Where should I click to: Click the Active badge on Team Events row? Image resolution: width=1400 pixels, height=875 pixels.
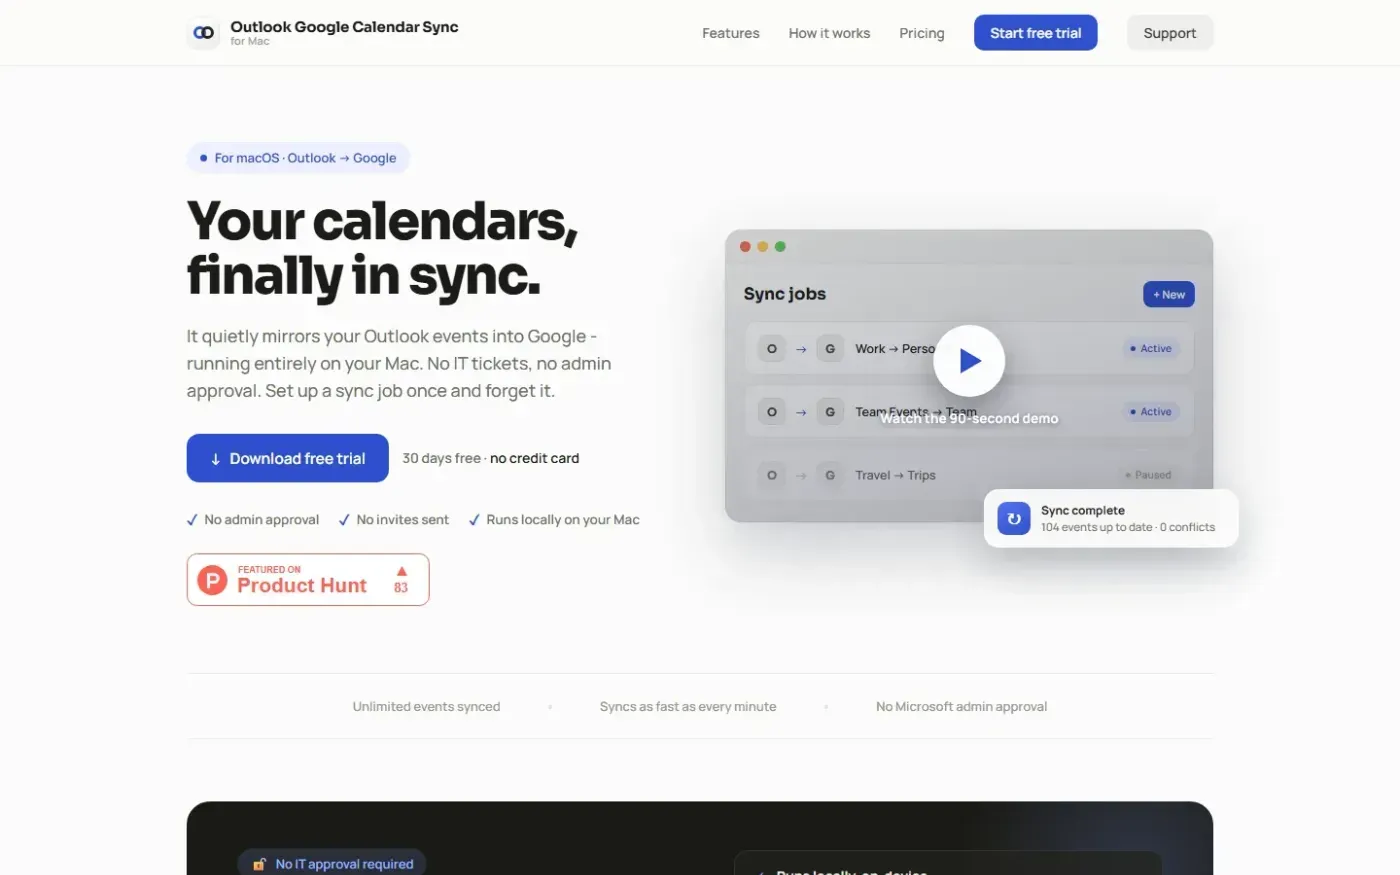(x=1151, y=412)
